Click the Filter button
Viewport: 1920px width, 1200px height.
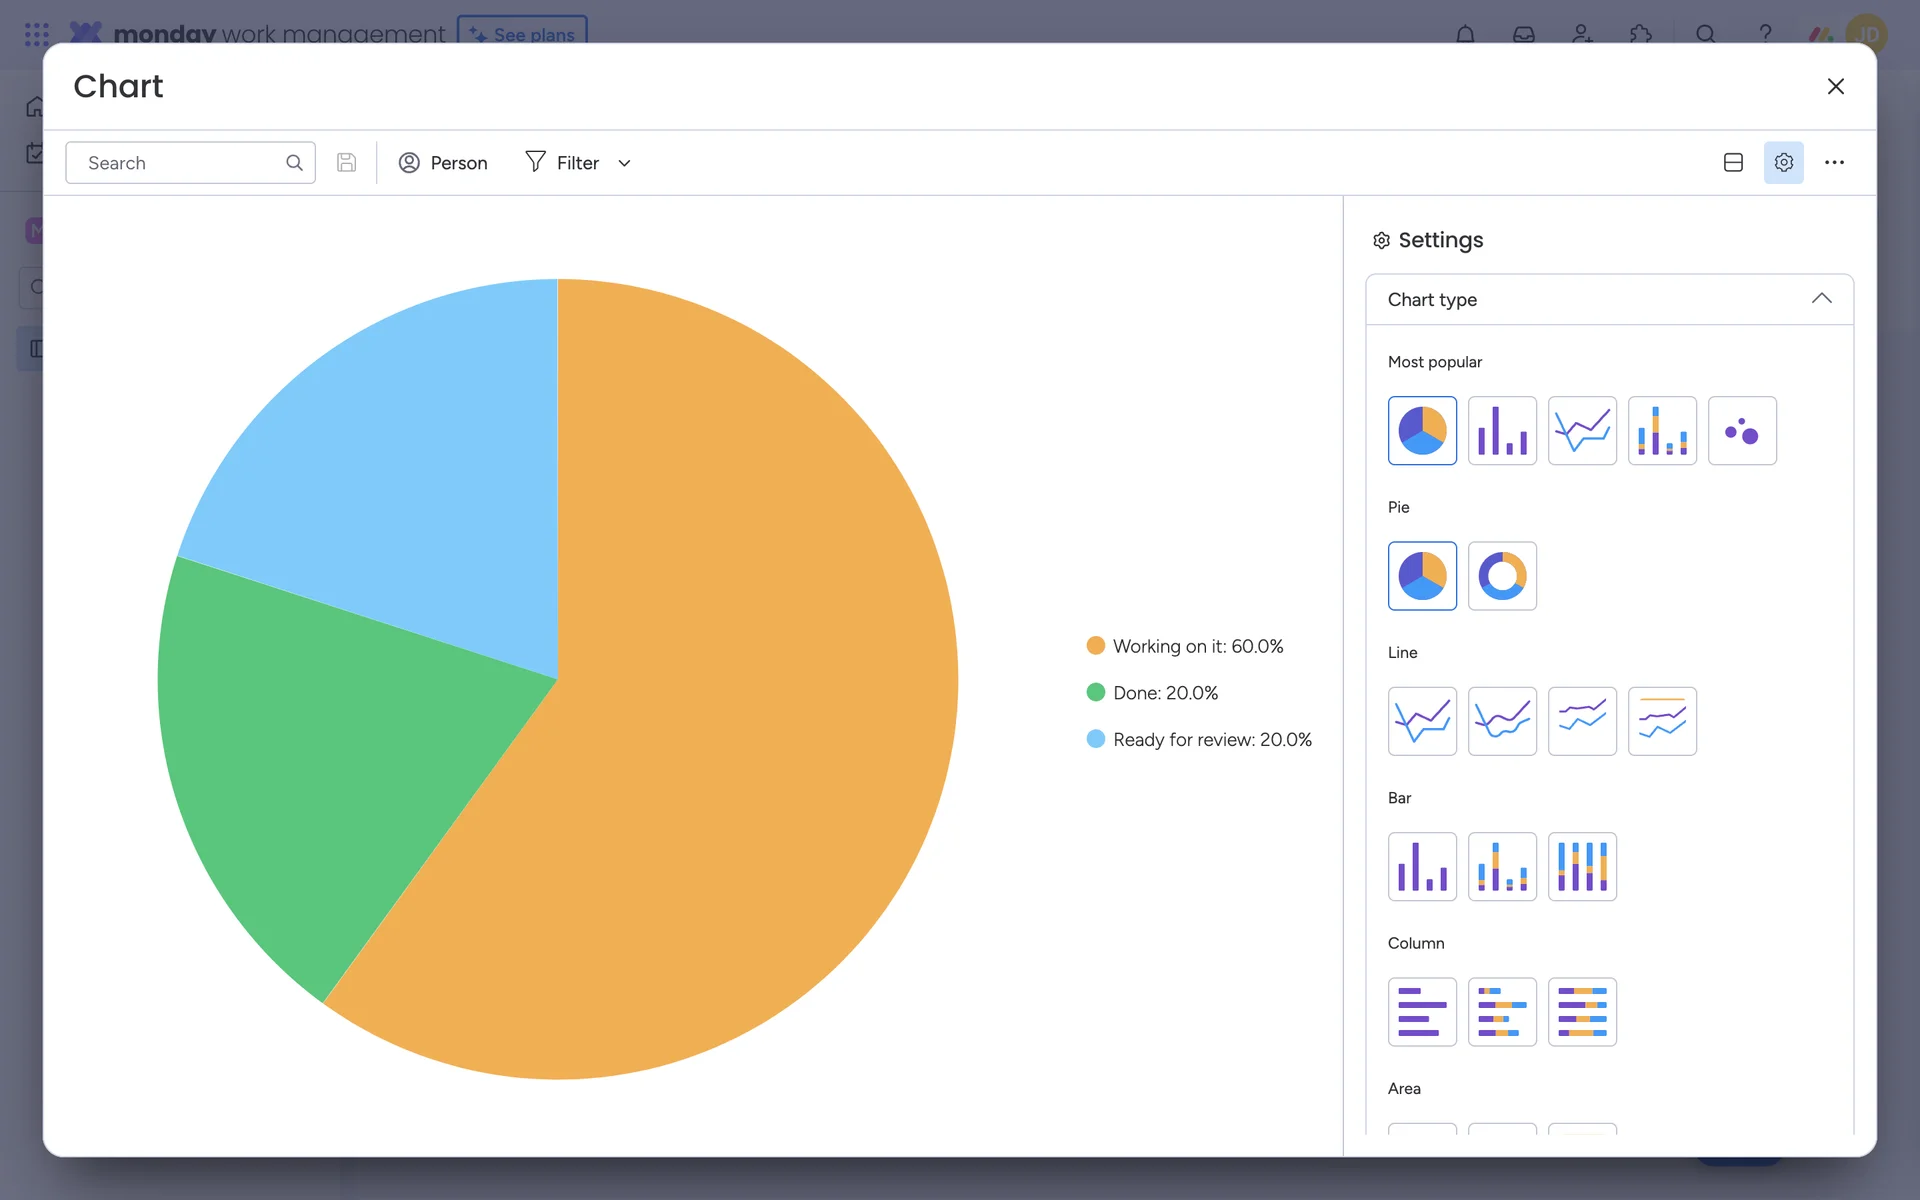(x=563, y=163)
